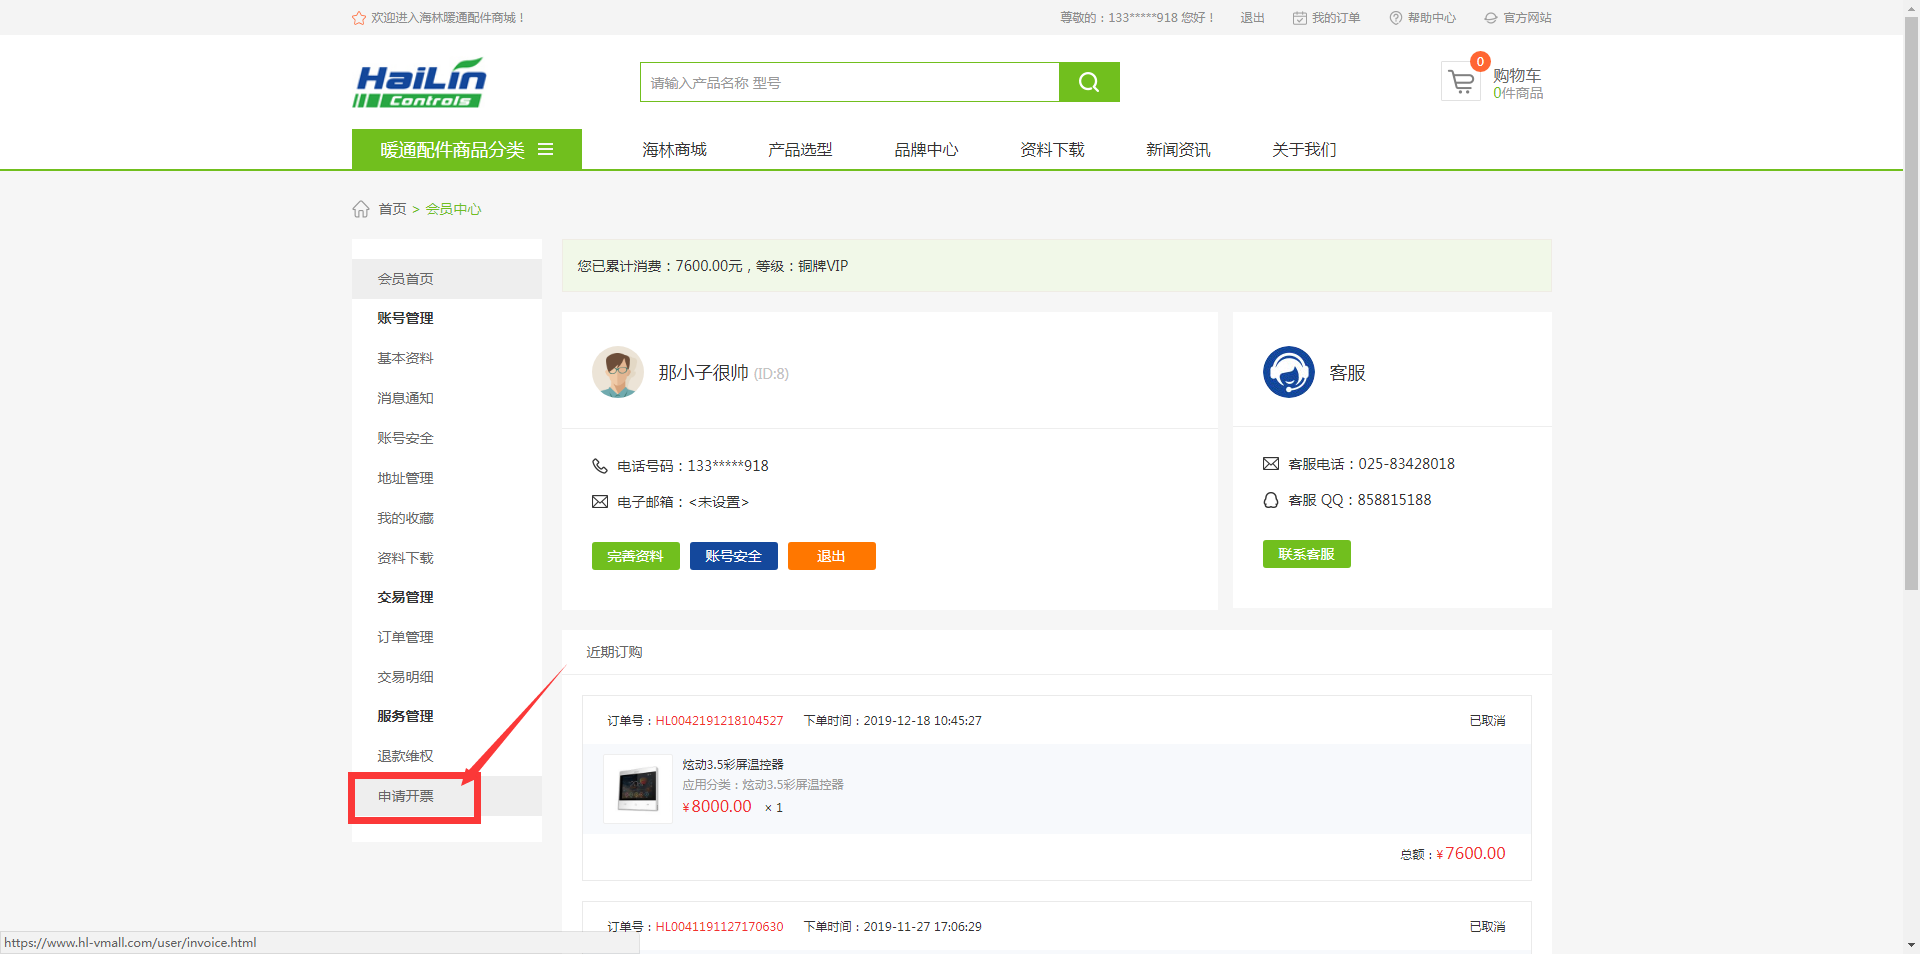Select 退款维权 in sidebar

click(405, 756)
